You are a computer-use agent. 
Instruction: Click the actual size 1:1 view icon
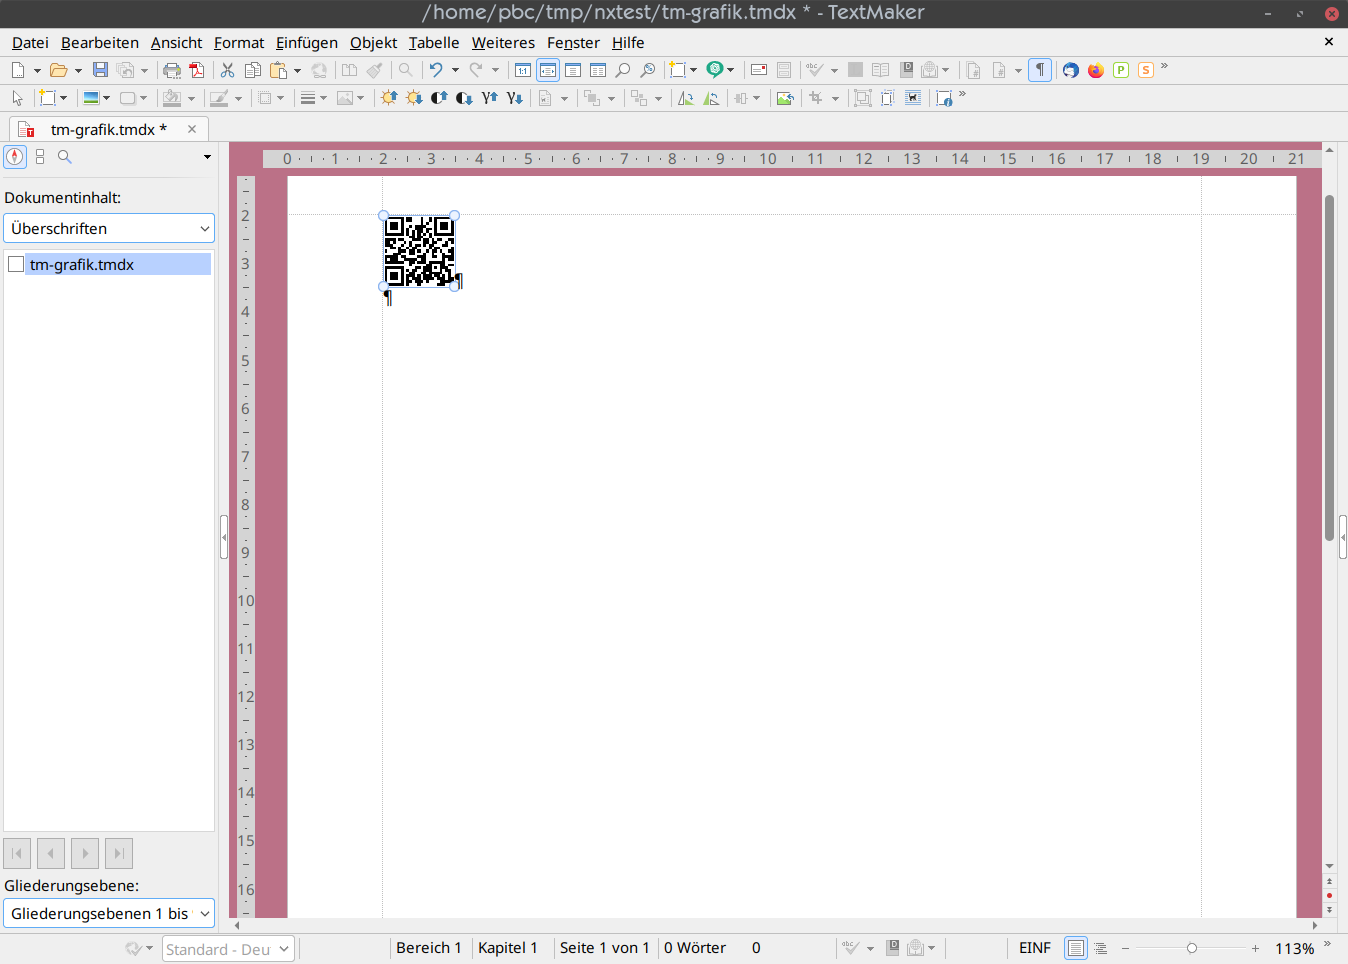pyautogui.click(x=523, y=70)
